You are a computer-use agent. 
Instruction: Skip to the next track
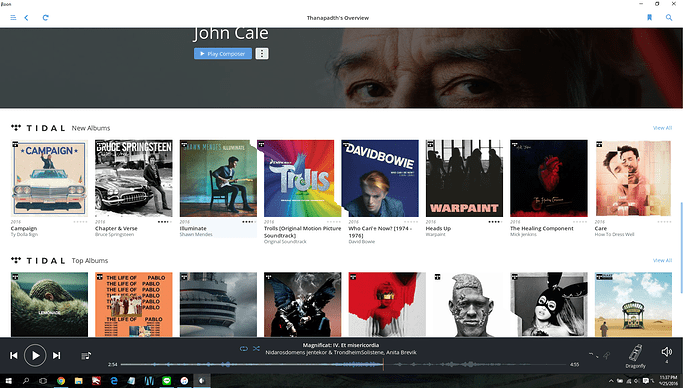tap(56, 355)
